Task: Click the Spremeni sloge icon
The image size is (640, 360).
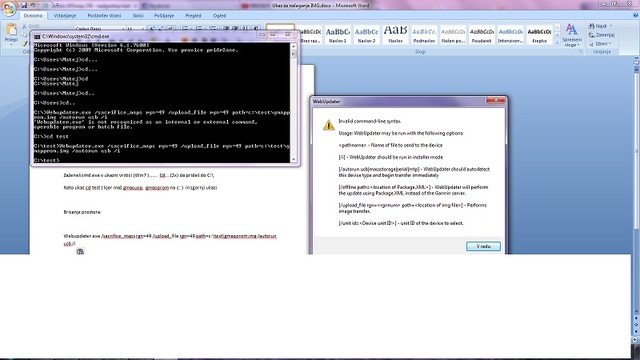Action: [x=571, y=30]
